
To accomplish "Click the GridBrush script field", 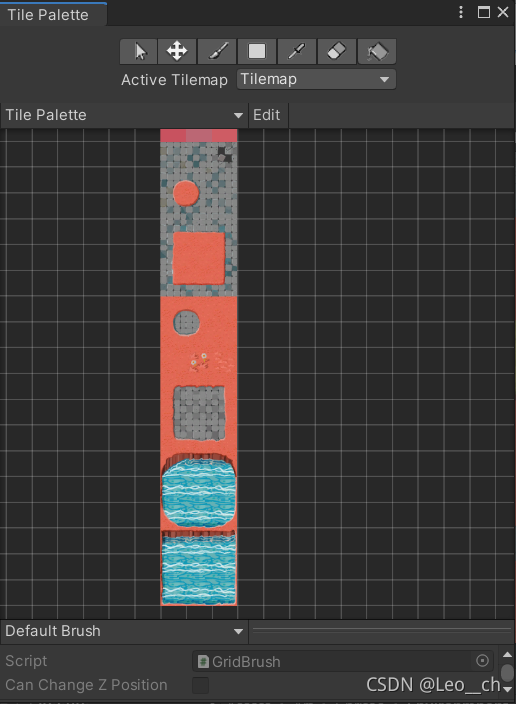I will [x=343, y=661].
